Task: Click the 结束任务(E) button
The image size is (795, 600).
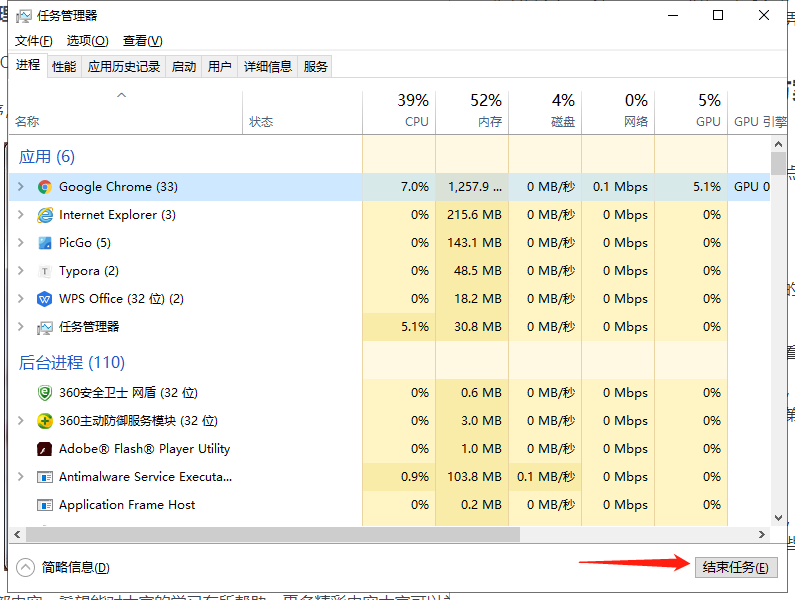Action: (736, 567)
